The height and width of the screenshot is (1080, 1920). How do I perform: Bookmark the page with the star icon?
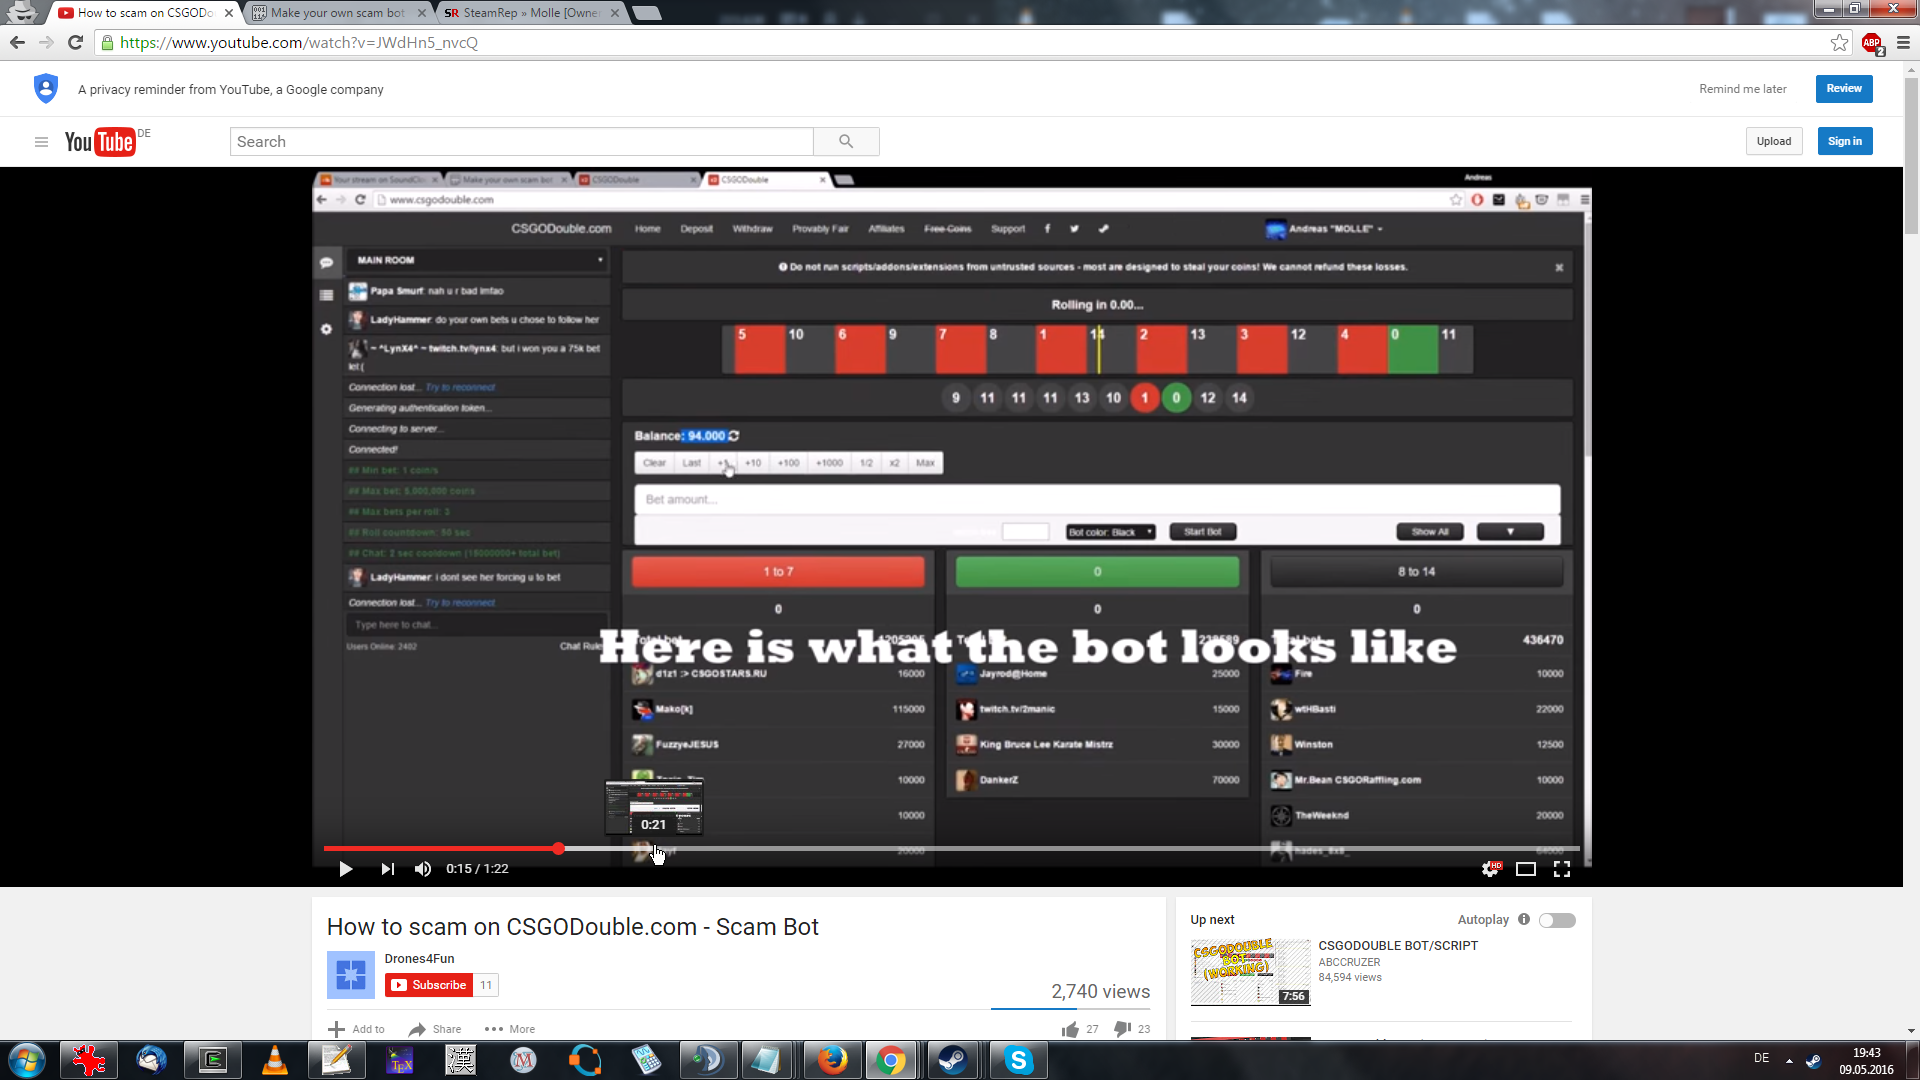[x=1839, y=43]
